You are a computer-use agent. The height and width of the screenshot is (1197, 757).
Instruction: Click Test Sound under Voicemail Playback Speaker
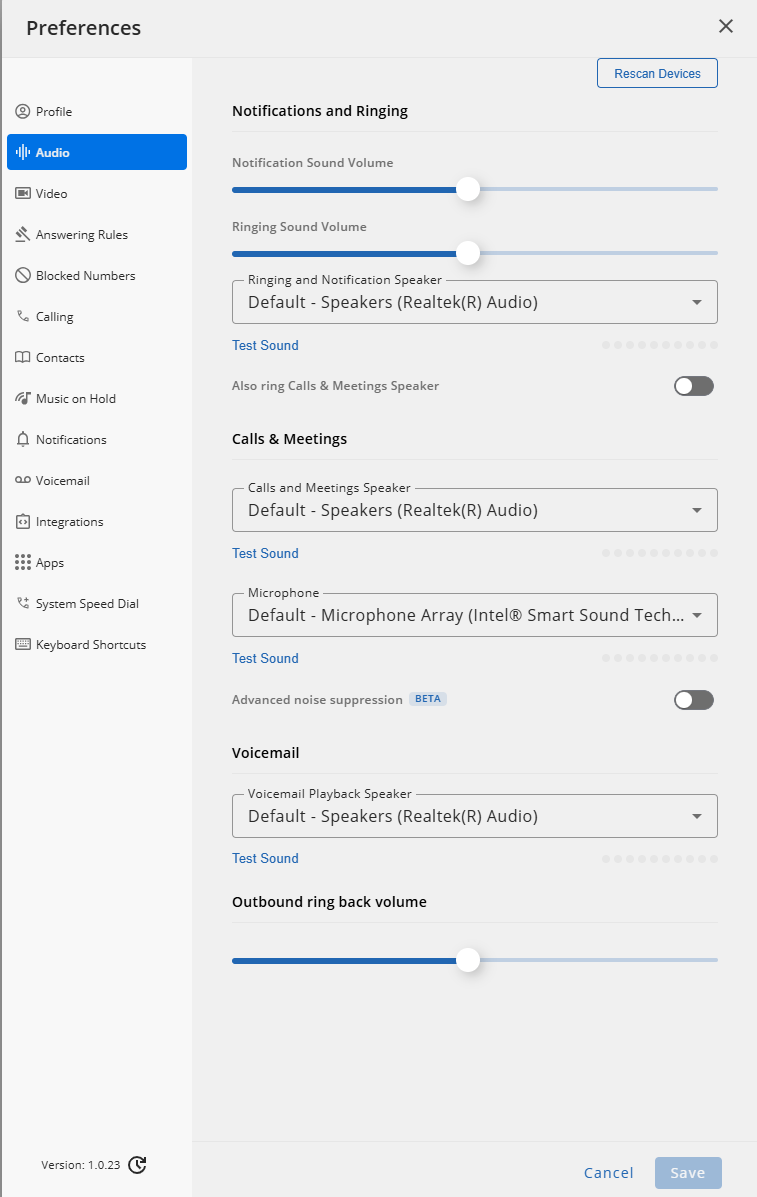[265, 859]
